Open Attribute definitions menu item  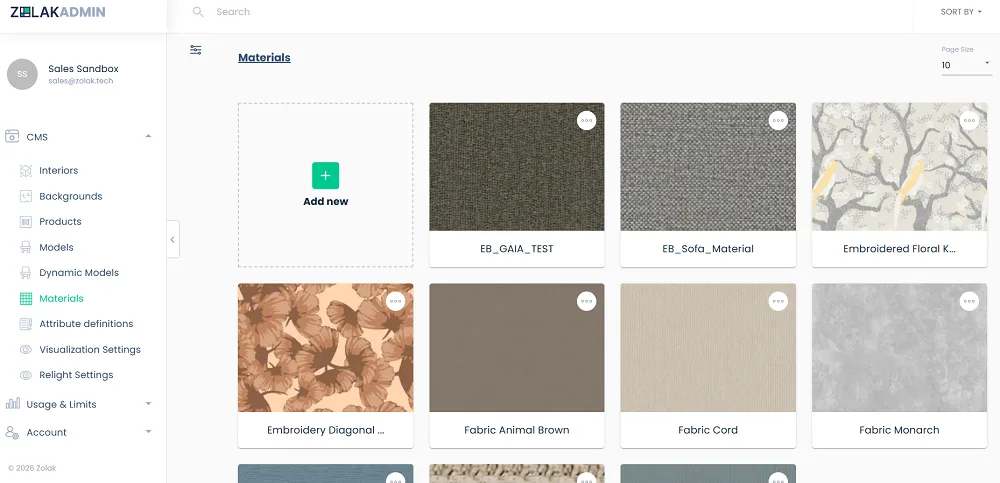pos(86,324)
